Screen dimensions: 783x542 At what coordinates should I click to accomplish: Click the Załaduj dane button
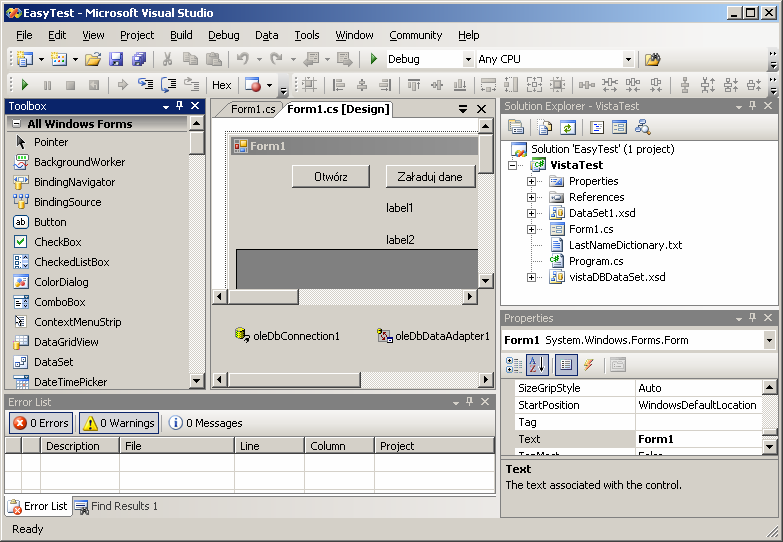[430, 176]
